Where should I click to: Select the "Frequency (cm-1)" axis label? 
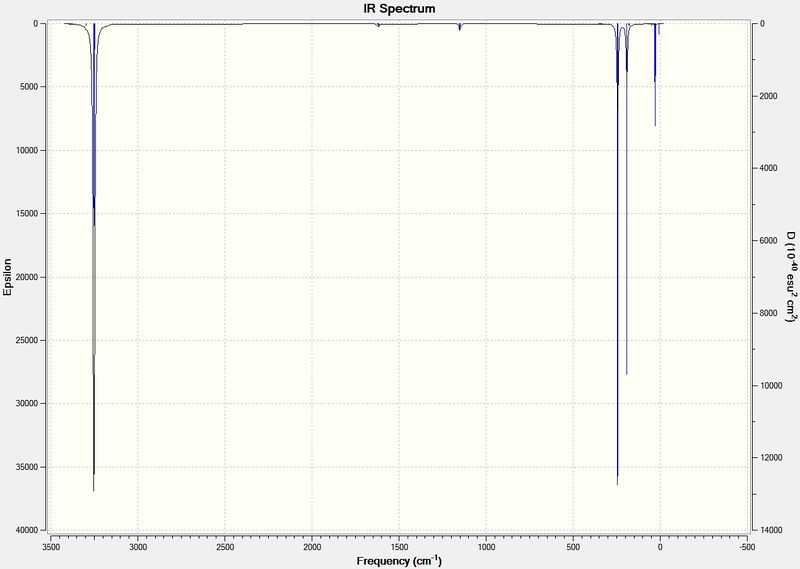(x=399, y=561)
